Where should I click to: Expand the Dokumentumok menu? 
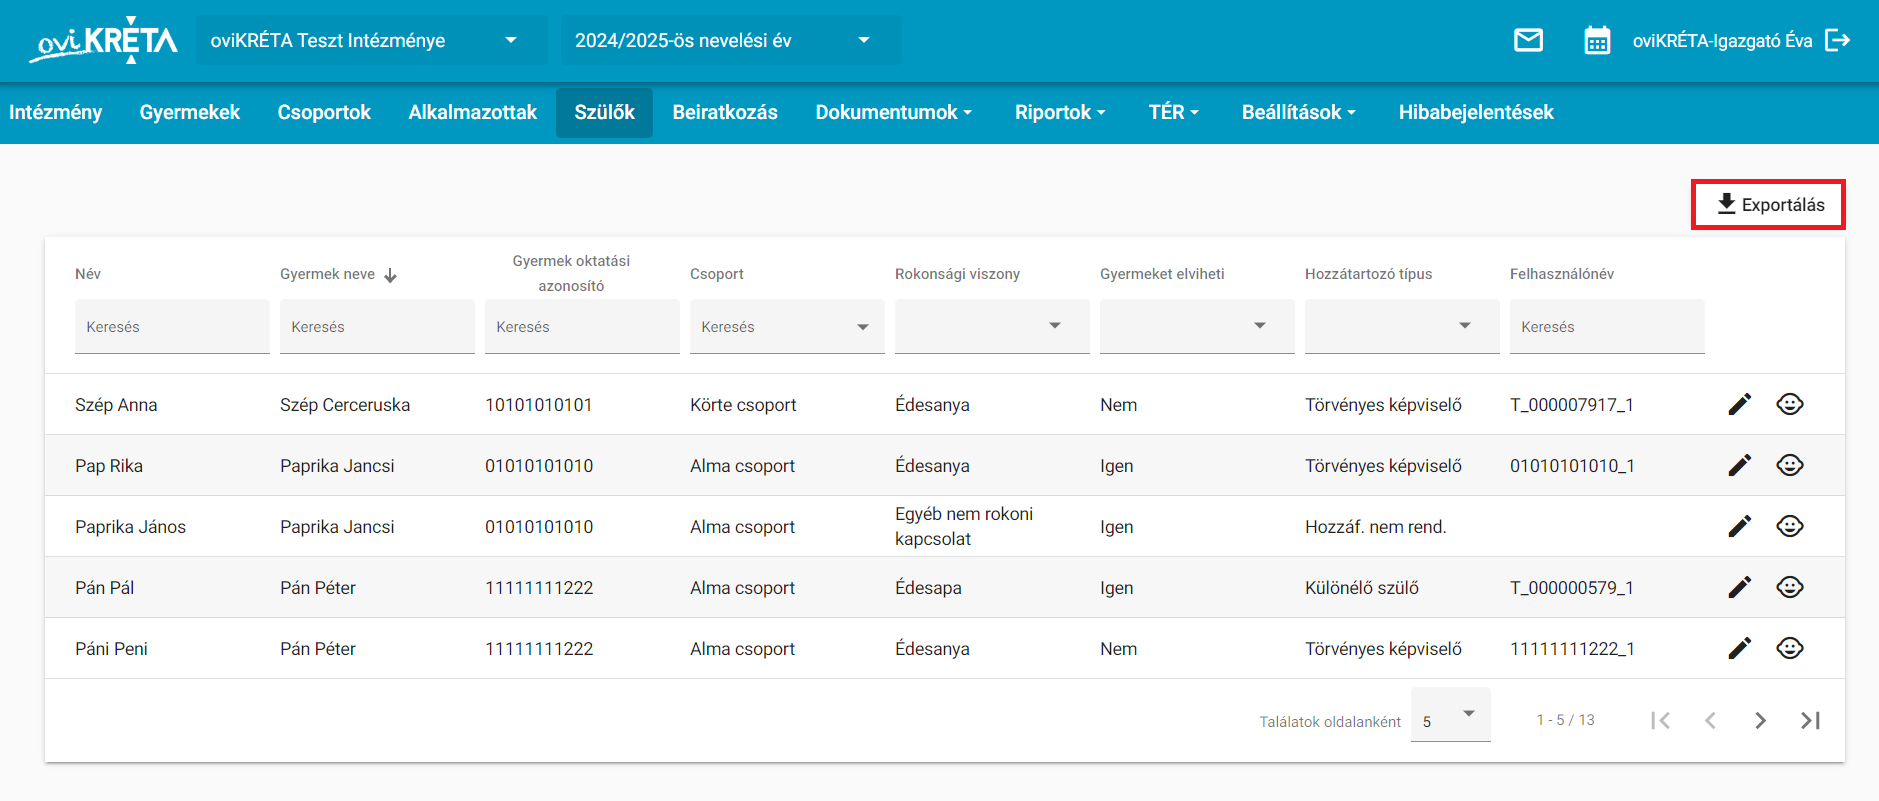tap(893, 112)
